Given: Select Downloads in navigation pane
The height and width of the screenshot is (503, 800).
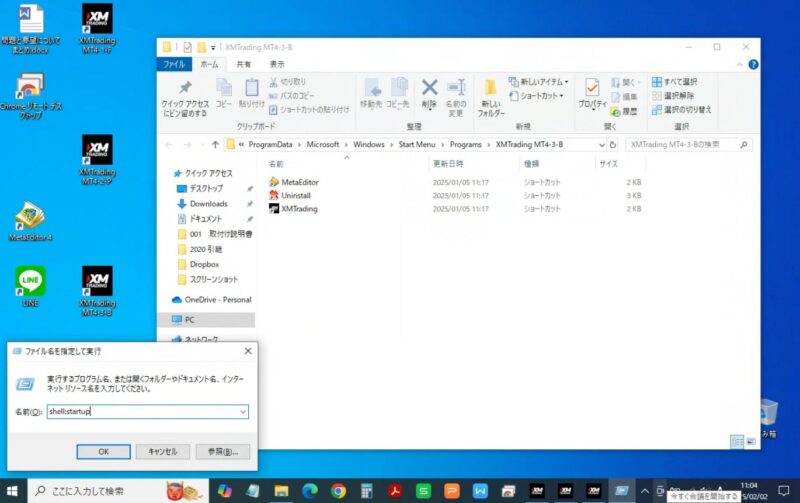Looking at the screenshot, I should (x=208, y=204).
